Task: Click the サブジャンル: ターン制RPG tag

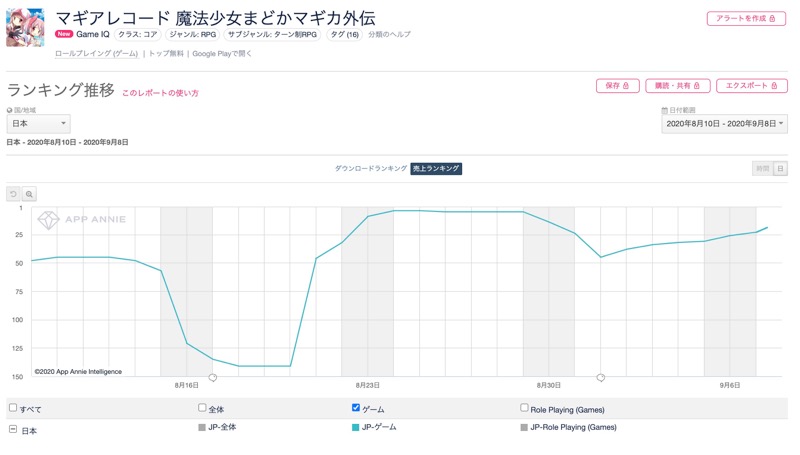Action: (272, 34)
